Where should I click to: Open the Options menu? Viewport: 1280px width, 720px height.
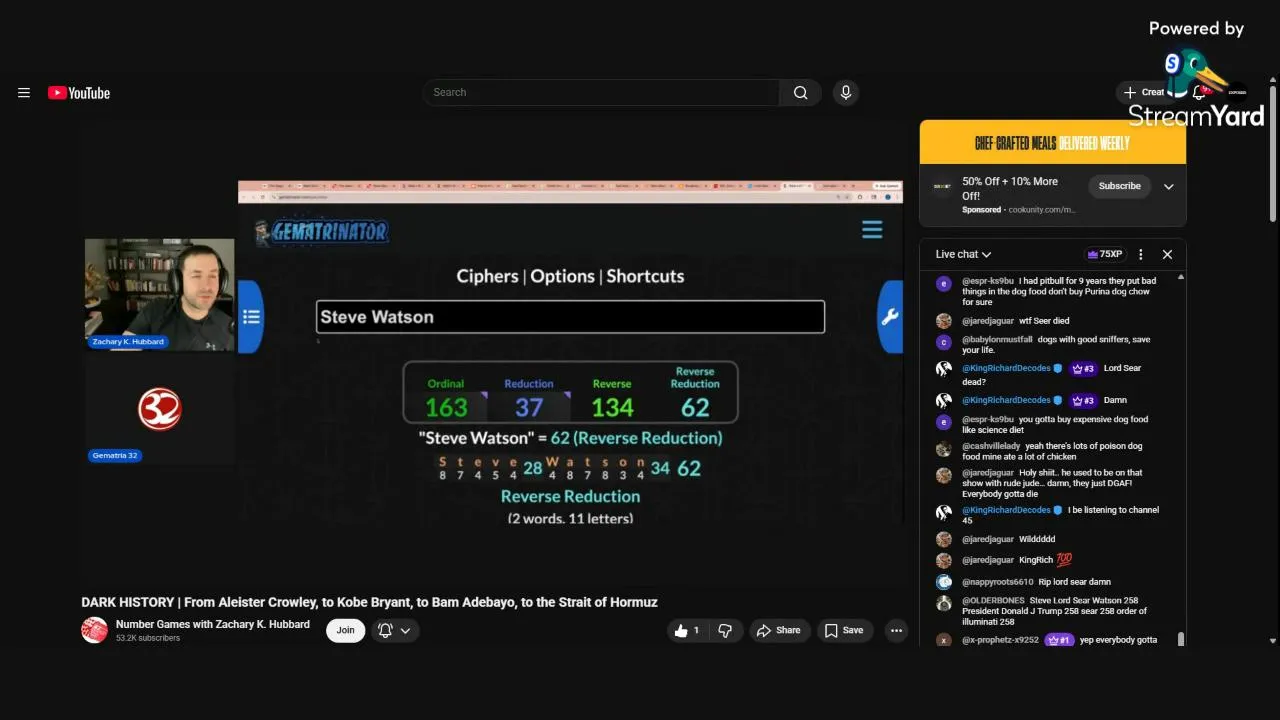pyautogui.click(x=562, y=276)
